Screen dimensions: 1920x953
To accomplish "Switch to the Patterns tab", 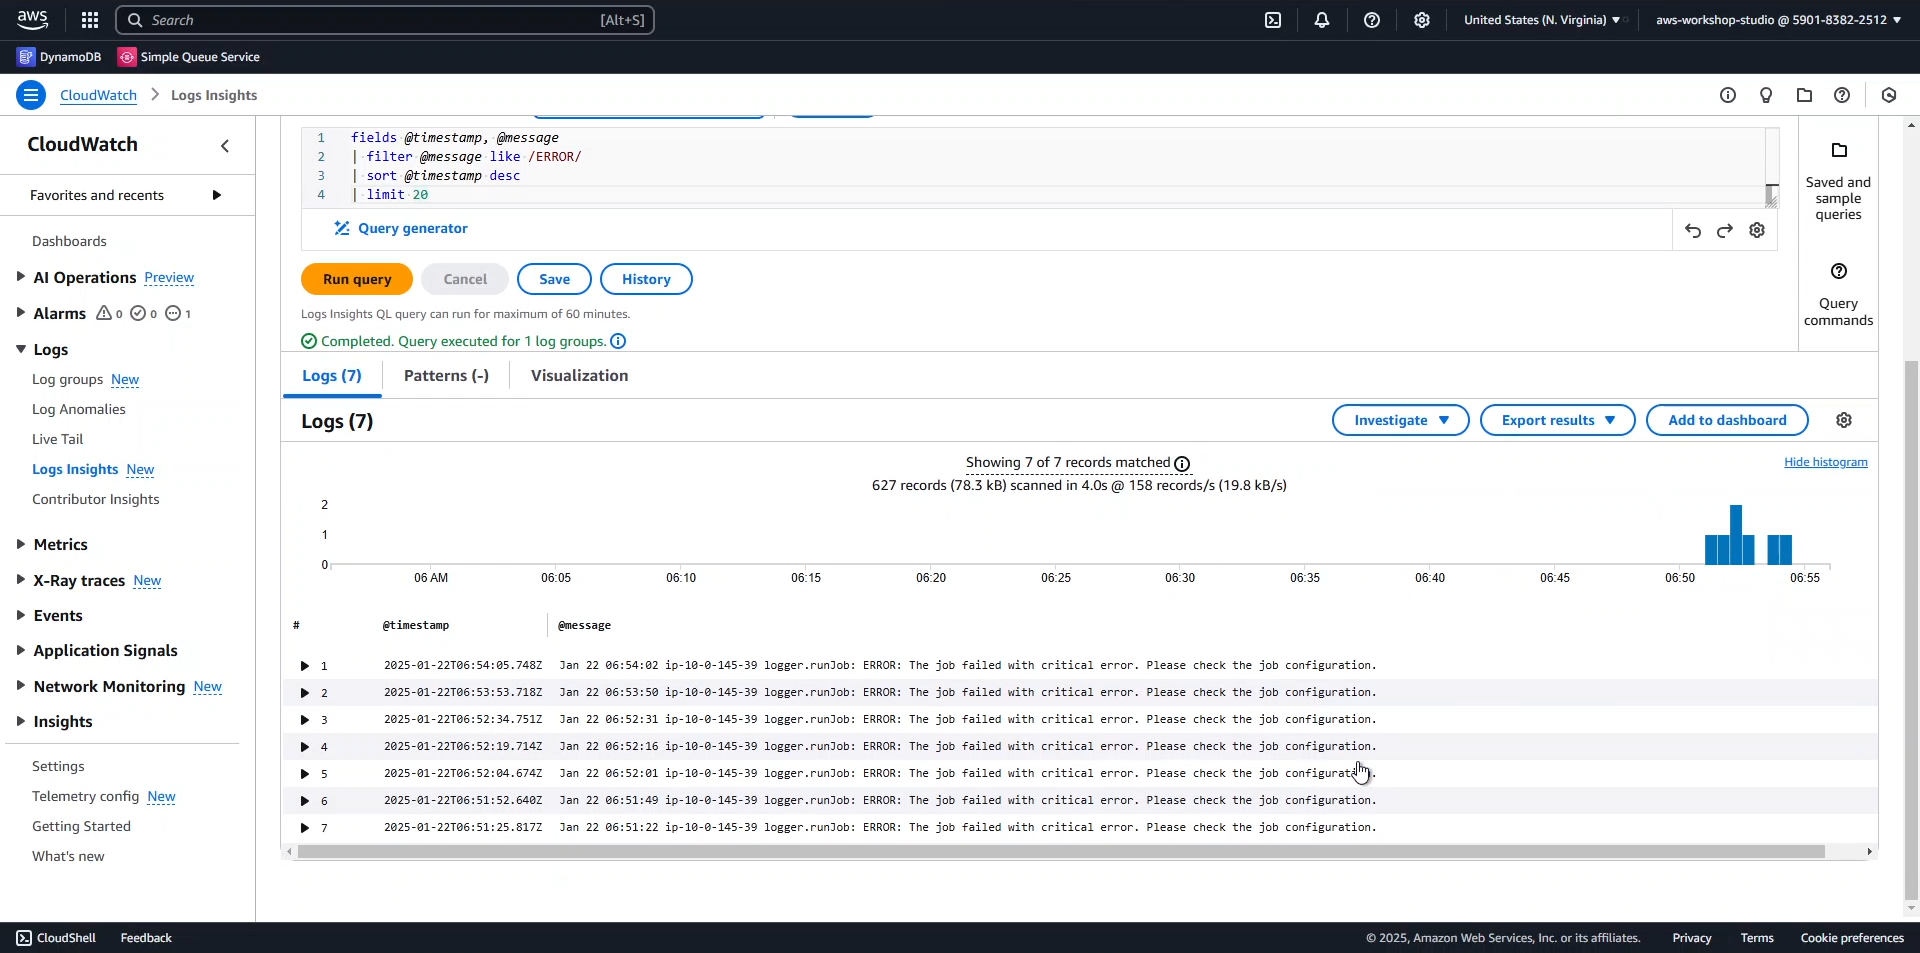I will click(446, 376).
